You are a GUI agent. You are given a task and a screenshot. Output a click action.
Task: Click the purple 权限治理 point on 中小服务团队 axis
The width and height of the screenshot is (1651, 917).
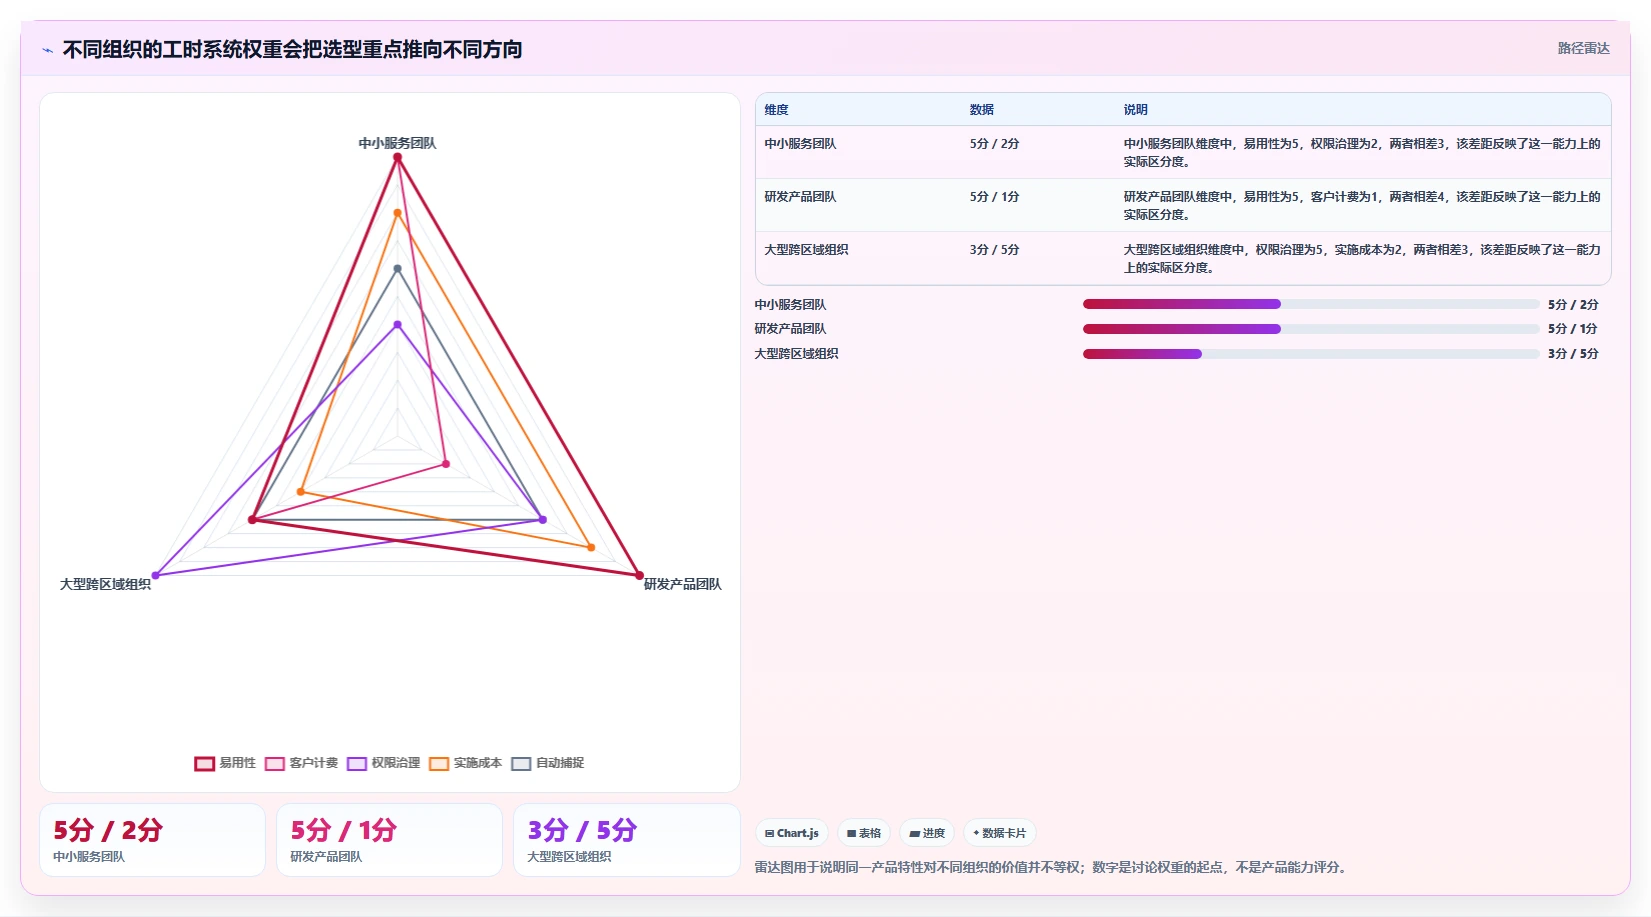click(397, 325)
